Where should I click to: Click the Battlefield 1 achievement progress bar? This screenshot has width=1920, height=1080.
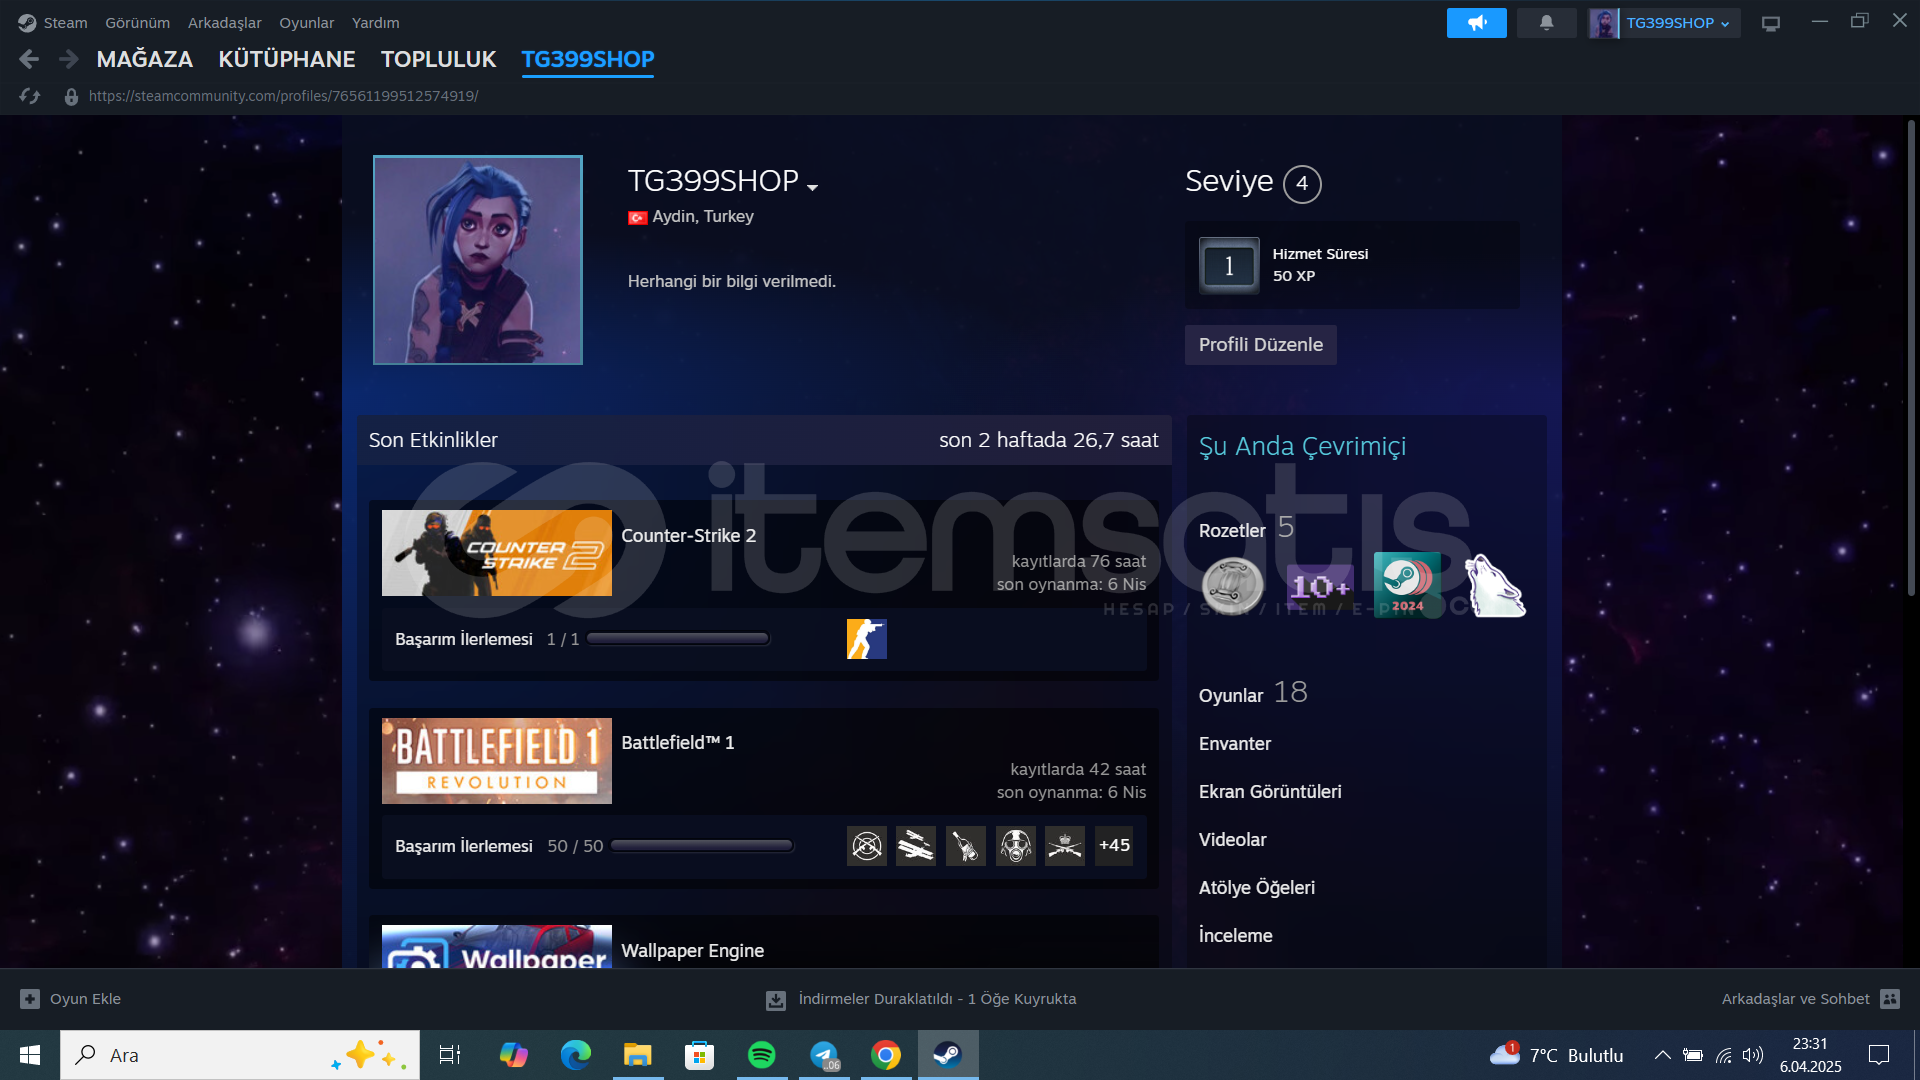click(702, 846)
